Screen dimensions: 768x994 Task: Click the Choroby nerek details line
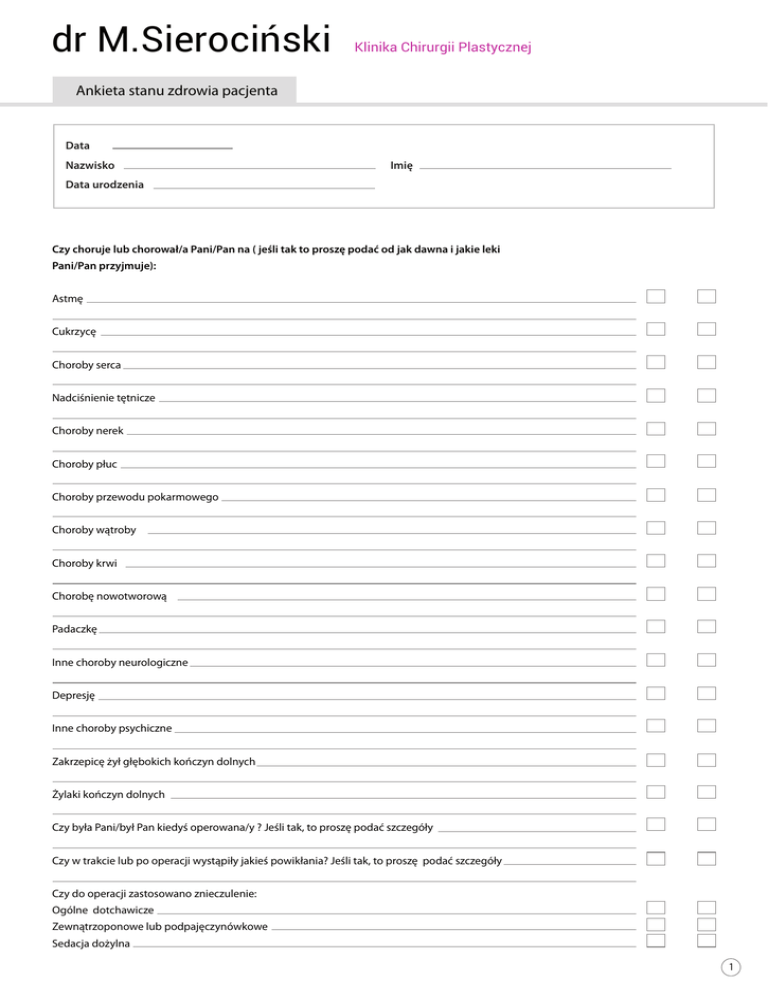[x=381, y=433]
